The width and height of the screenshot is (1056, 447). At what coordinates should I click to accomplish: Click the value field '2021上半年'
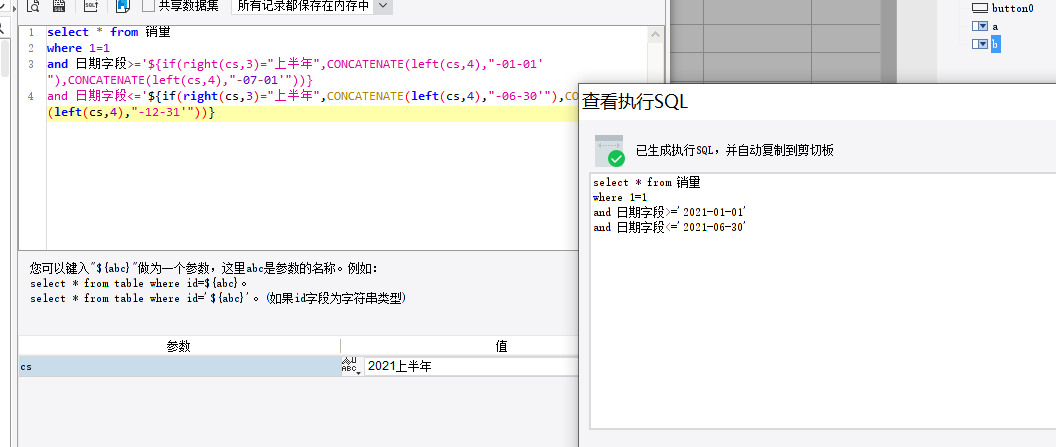(471, 367)
